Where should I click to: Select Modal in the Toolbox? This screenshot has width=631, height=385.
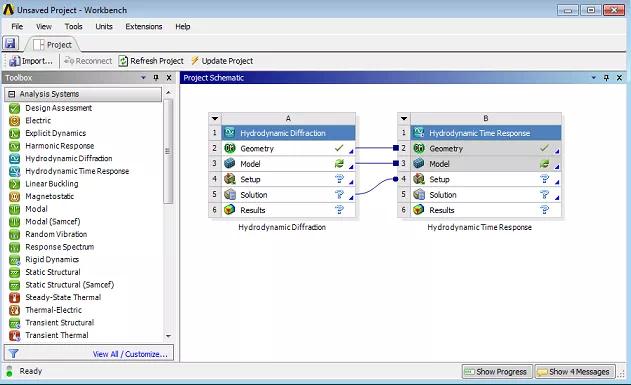[x=28, y=209]
